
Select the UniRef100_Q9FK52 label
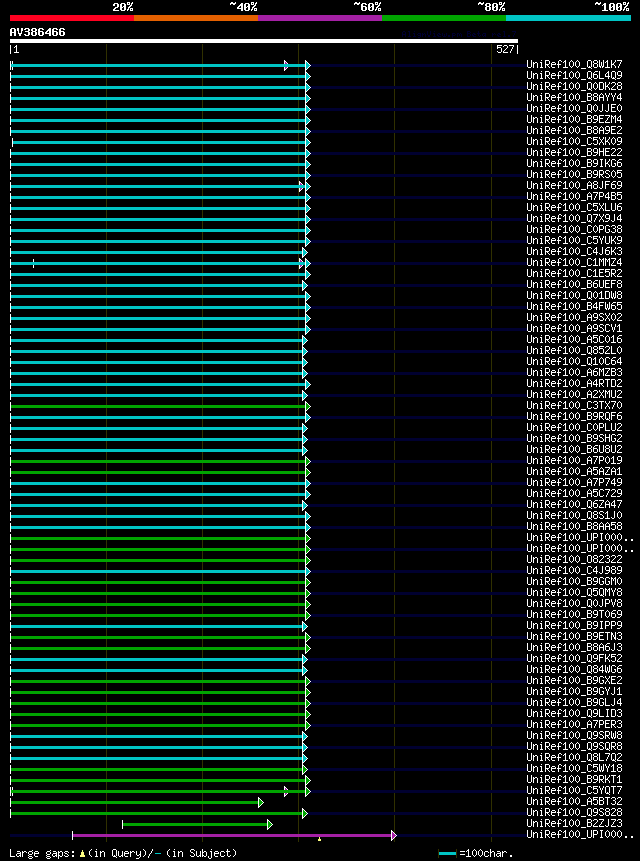pyautogui.click(x=574, y=658)
